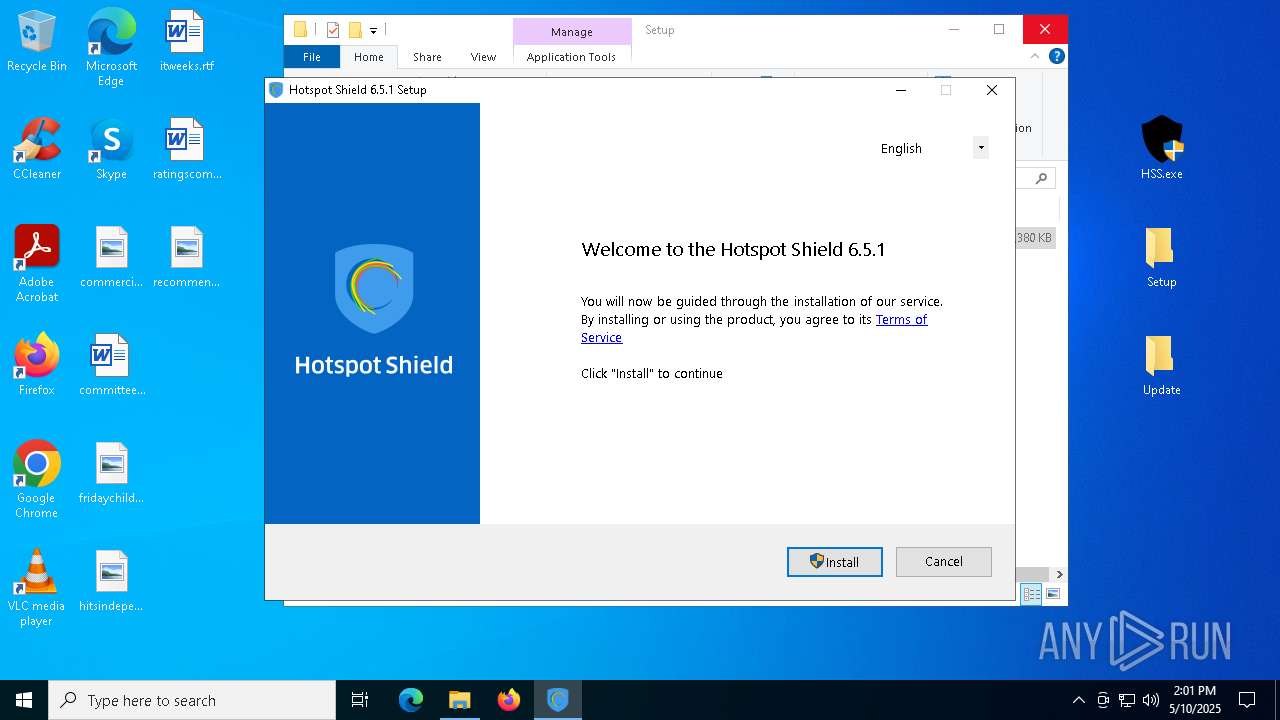Select the HSS.exe desktop icon
Screen dimensions: 1280x720
tap(1162, 148)
